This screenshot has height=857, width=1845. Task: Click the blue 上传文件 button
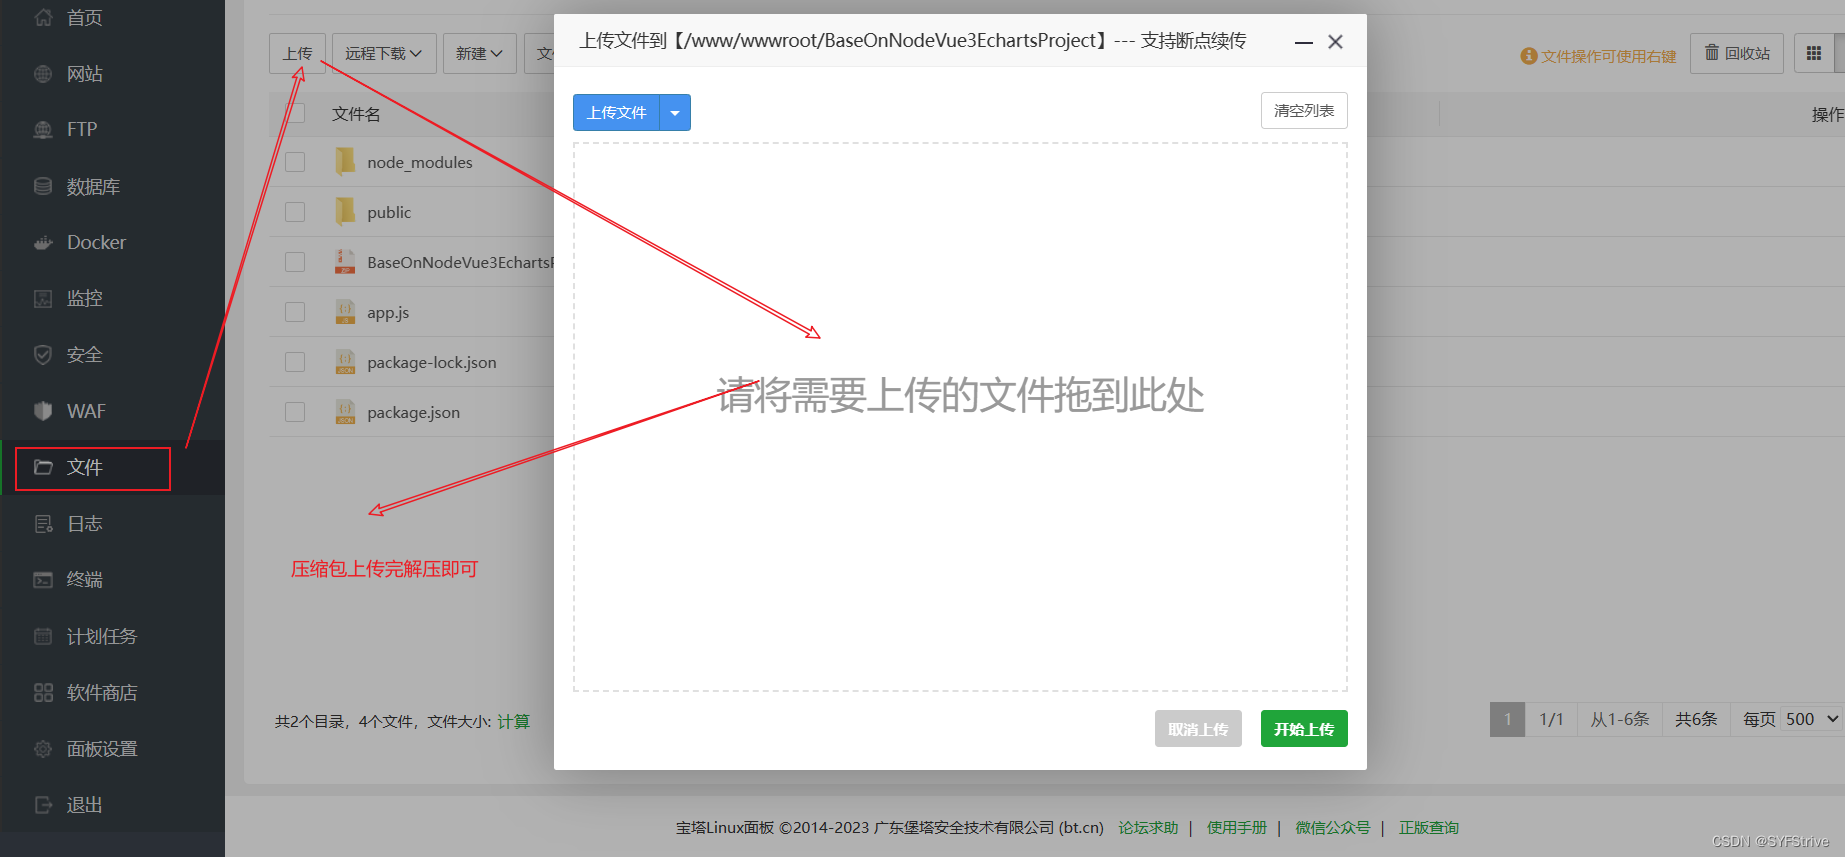(x=616, y=112)
